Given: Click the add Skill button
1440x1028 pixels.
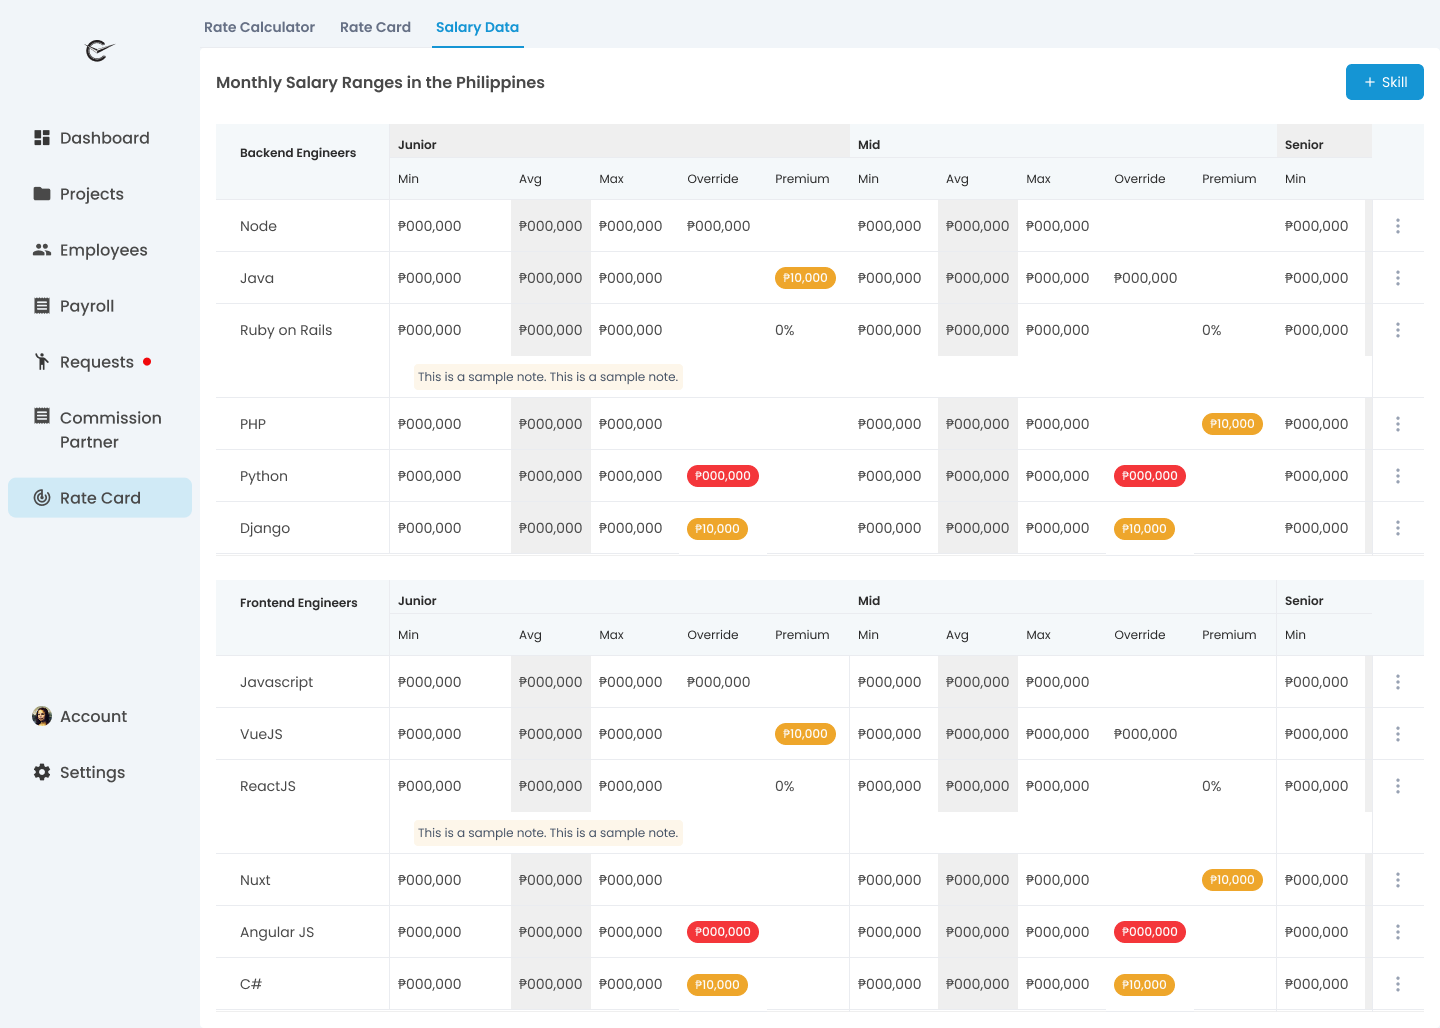Looking at the screenshot, I should [1384, 82].
